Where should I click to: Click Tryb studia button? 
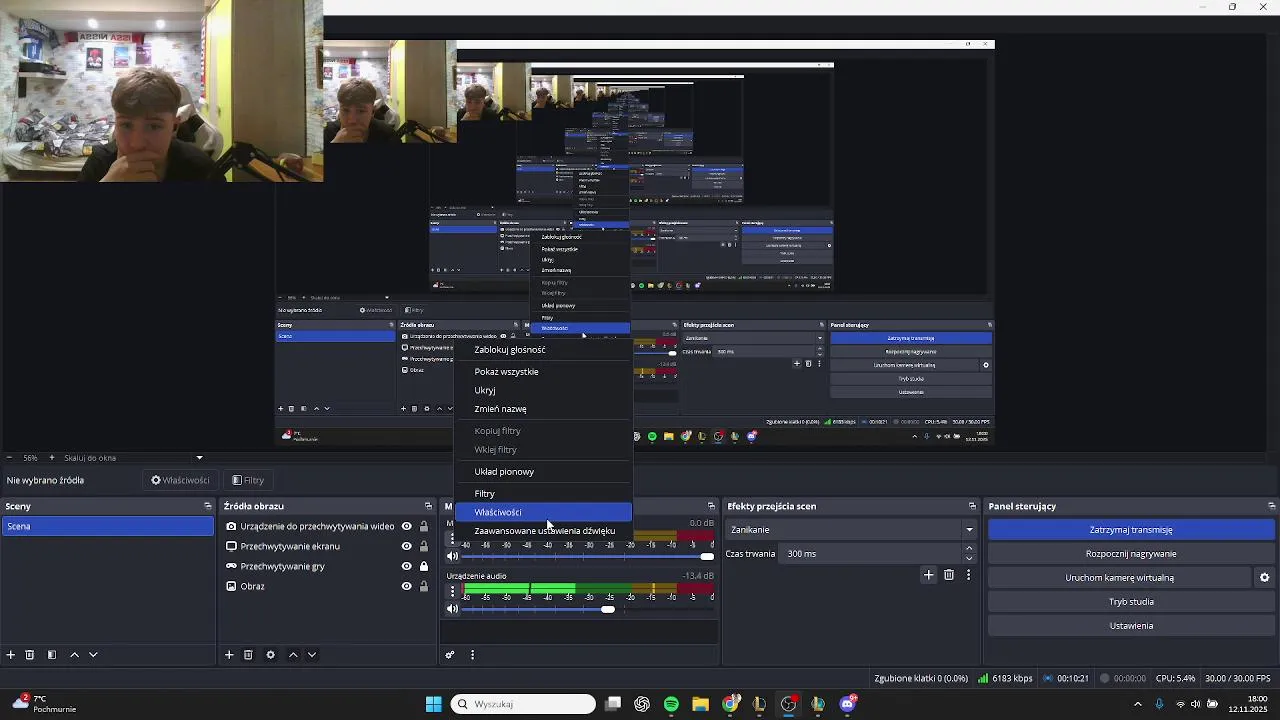1131,602
